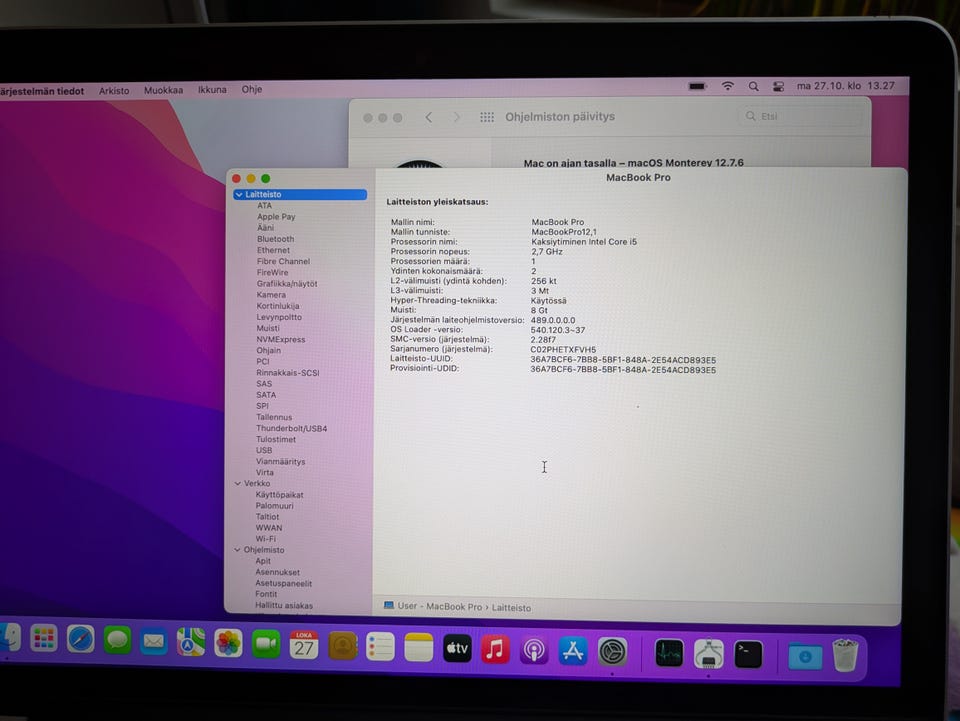Open Reminders app in dock
960x721 pixels.
(380, 647)
